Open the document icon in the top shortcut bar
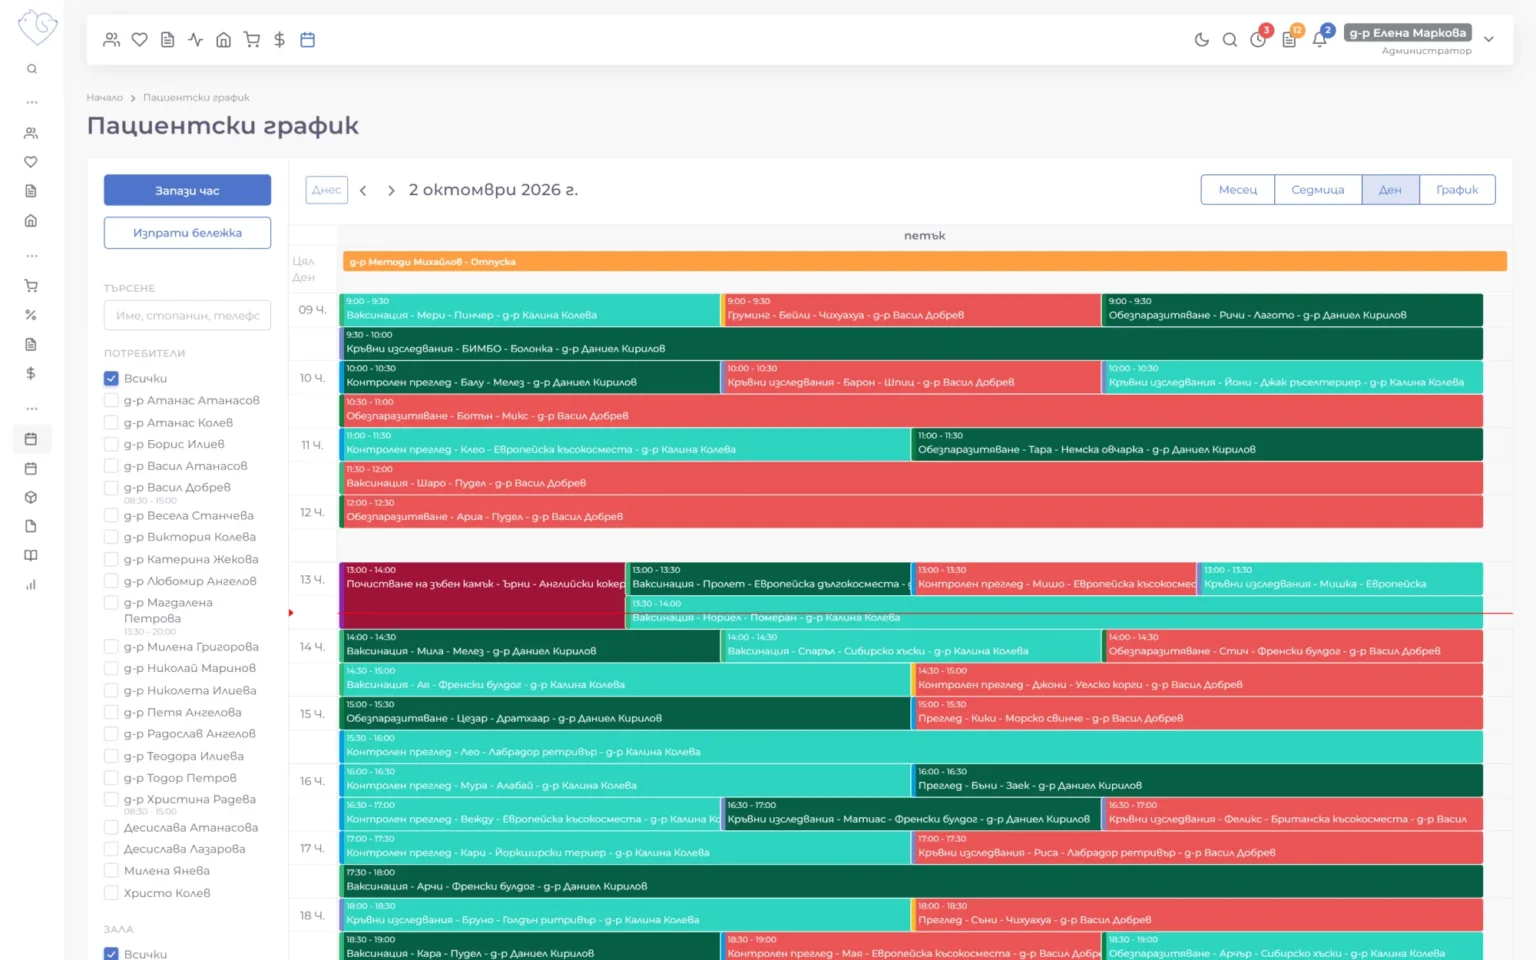Screen dimensions: 1536x960 168,40
